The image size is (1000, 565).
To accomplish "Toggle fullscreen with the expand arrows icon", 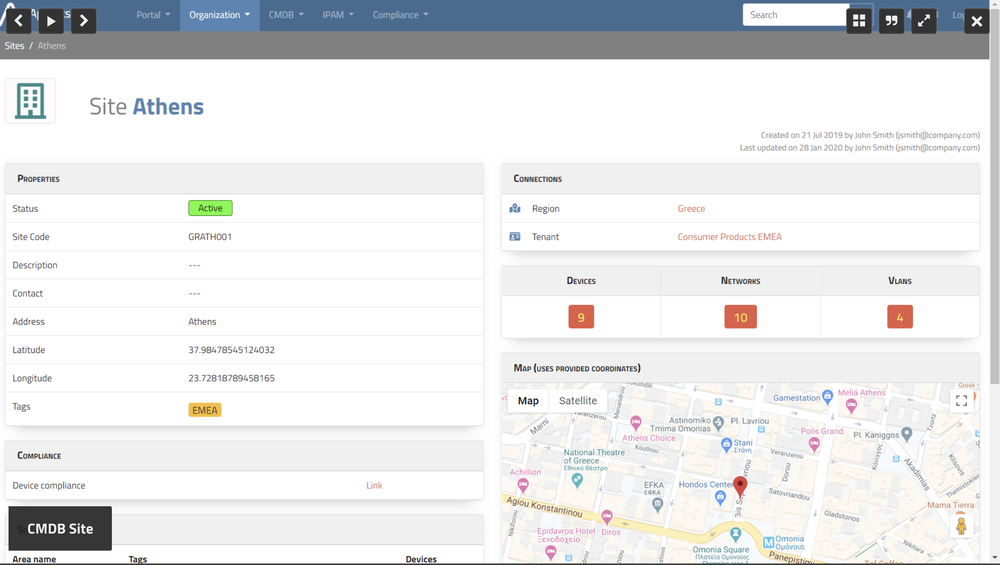I will (924, 20).
